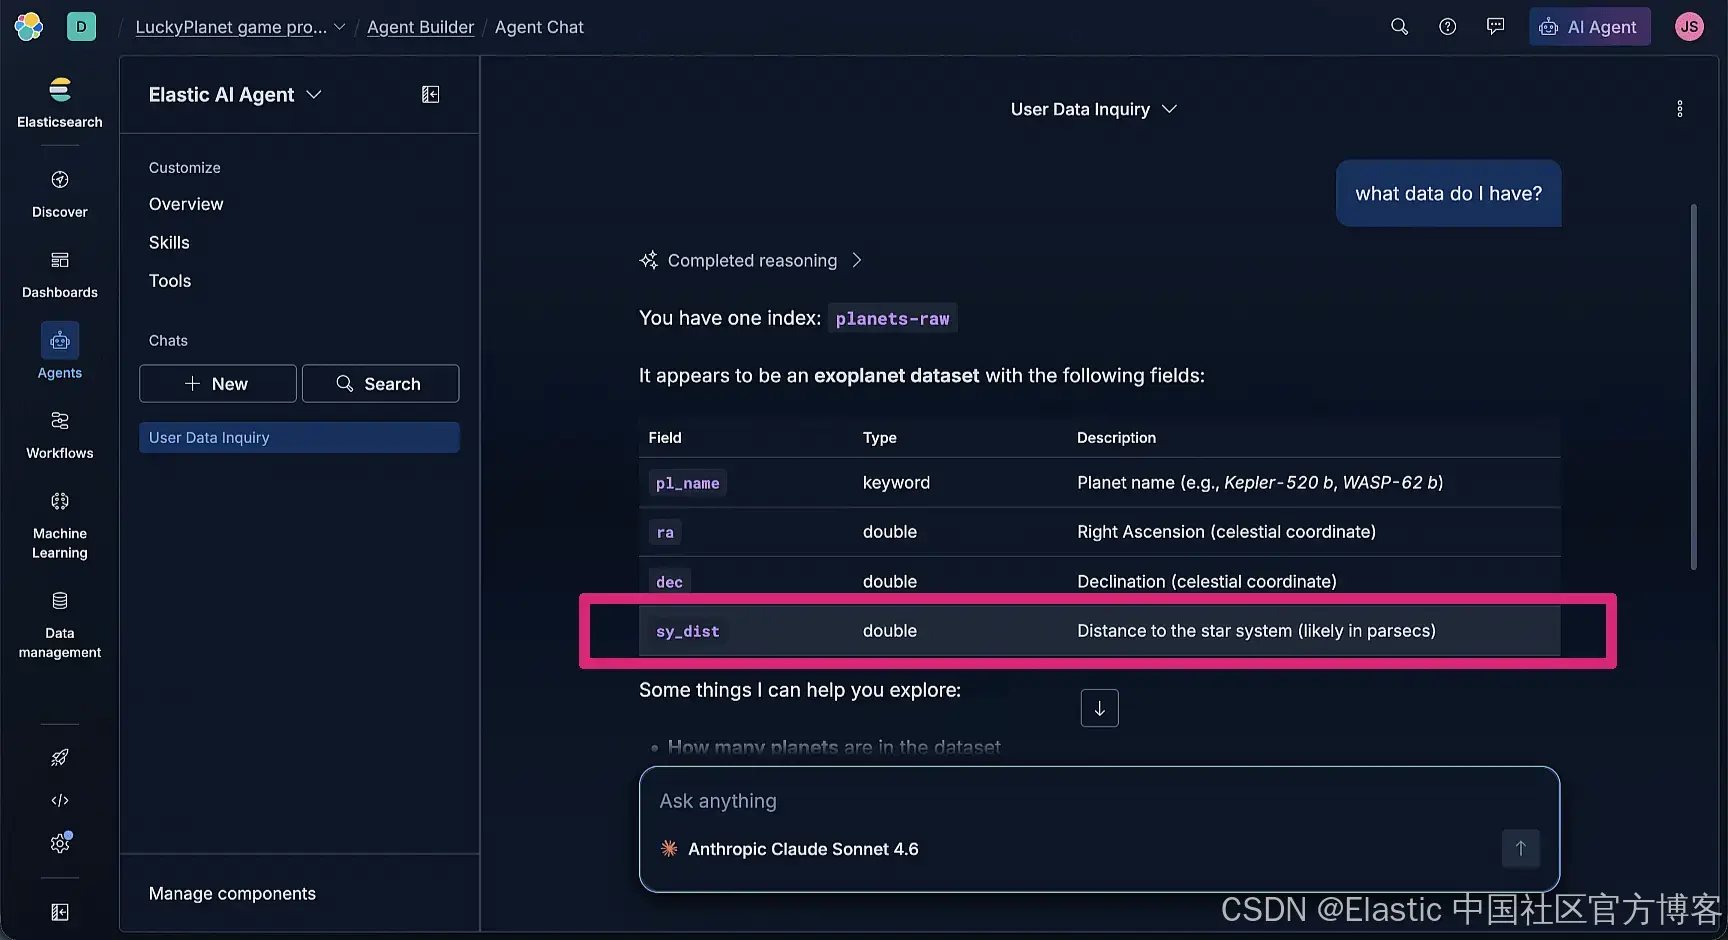Open the help icon in header
Screen dimensions: 1728x940
[x=1447, y=27]
